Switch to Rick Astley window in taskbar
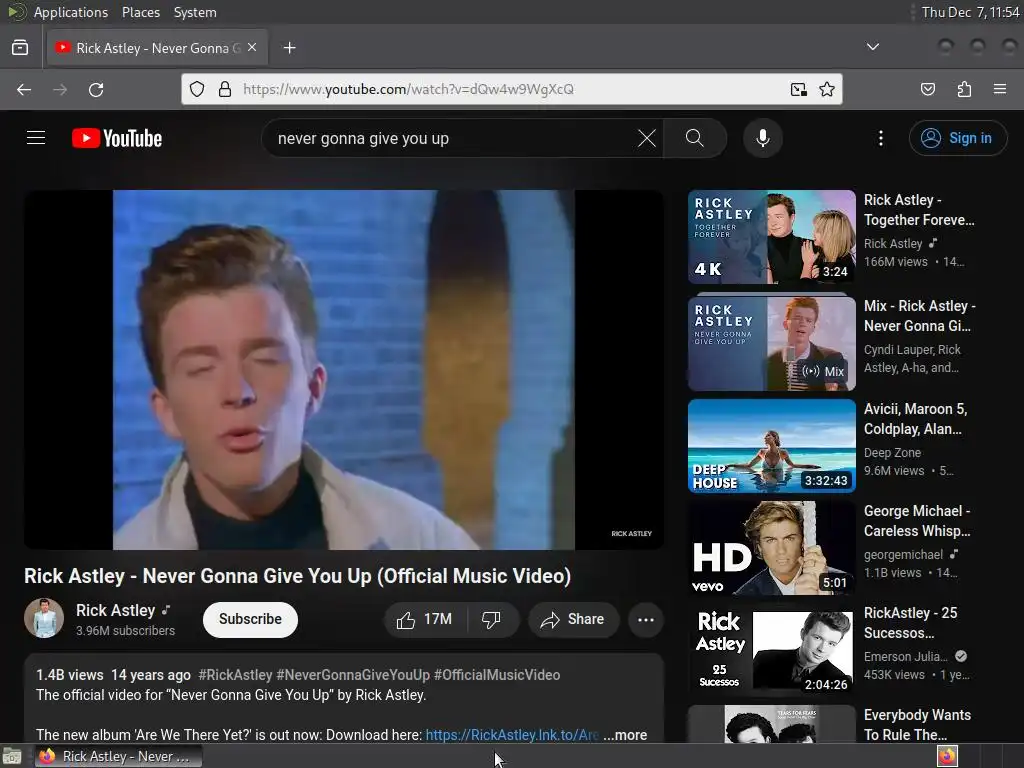Image resolution: width=1024 pixels, height=768 pixels. point(118,756)
